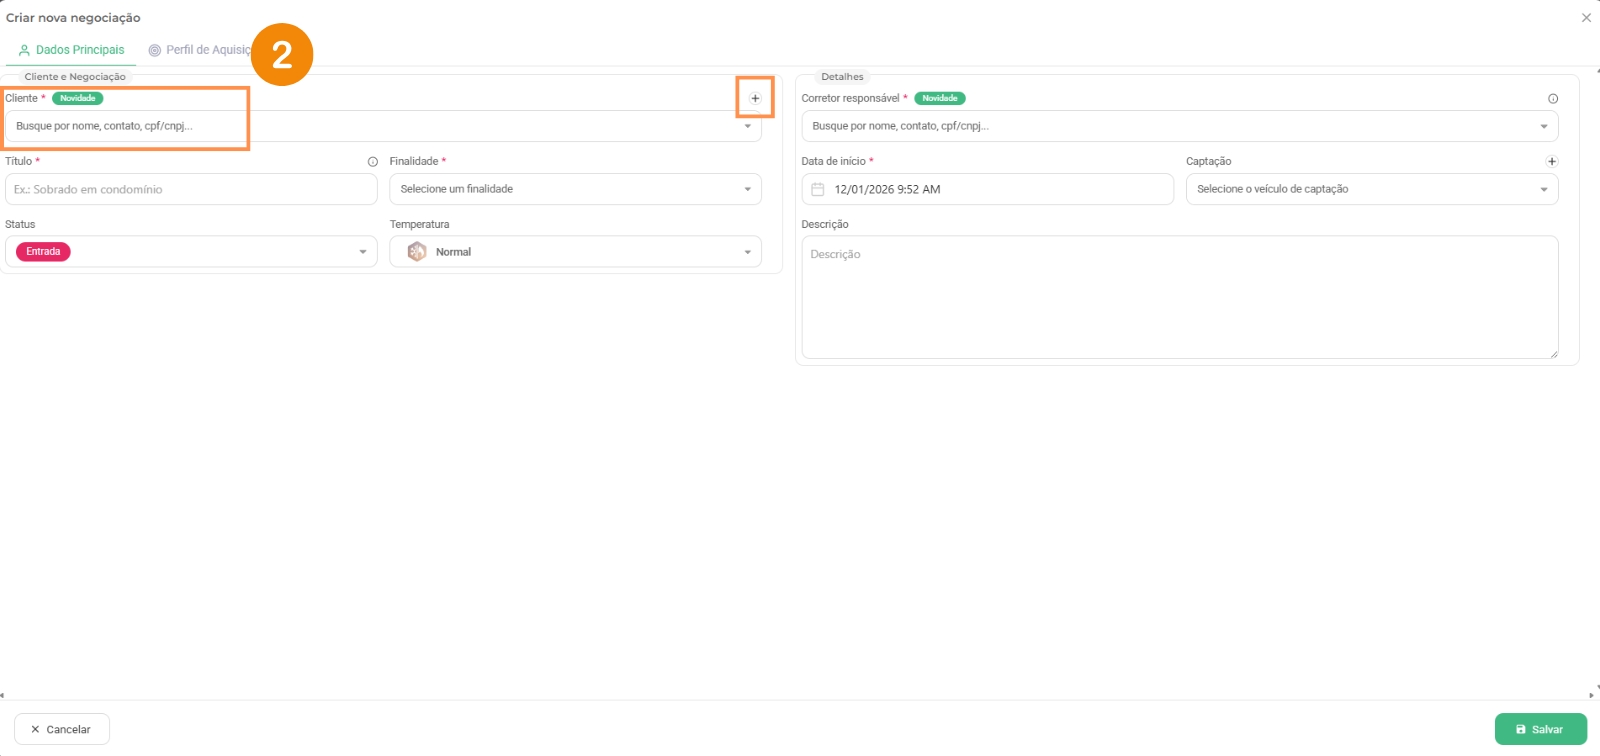Click the Cancelar button
1600x756 pixels.
click(61, 729)
